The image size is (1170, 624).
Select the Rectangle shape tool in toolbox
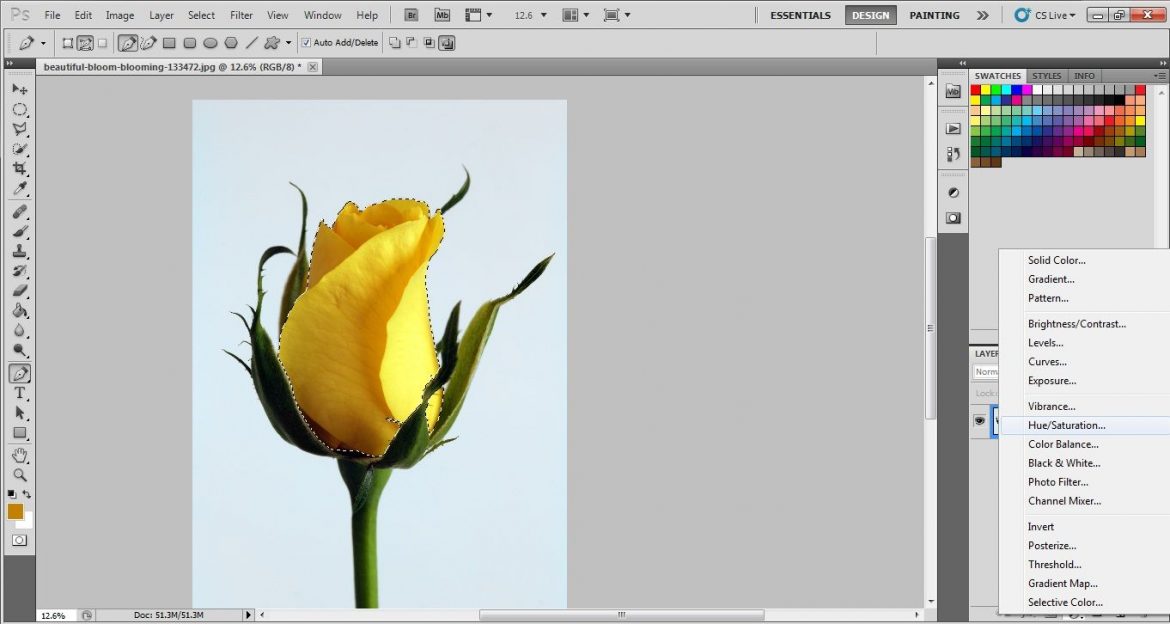coord(19,433)
